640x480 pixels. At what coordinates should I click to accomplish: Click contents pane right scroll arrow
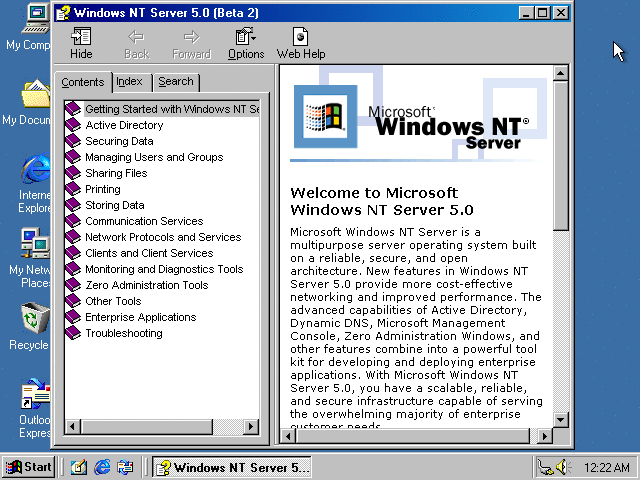pyautogui.click(x=251, y=427)
